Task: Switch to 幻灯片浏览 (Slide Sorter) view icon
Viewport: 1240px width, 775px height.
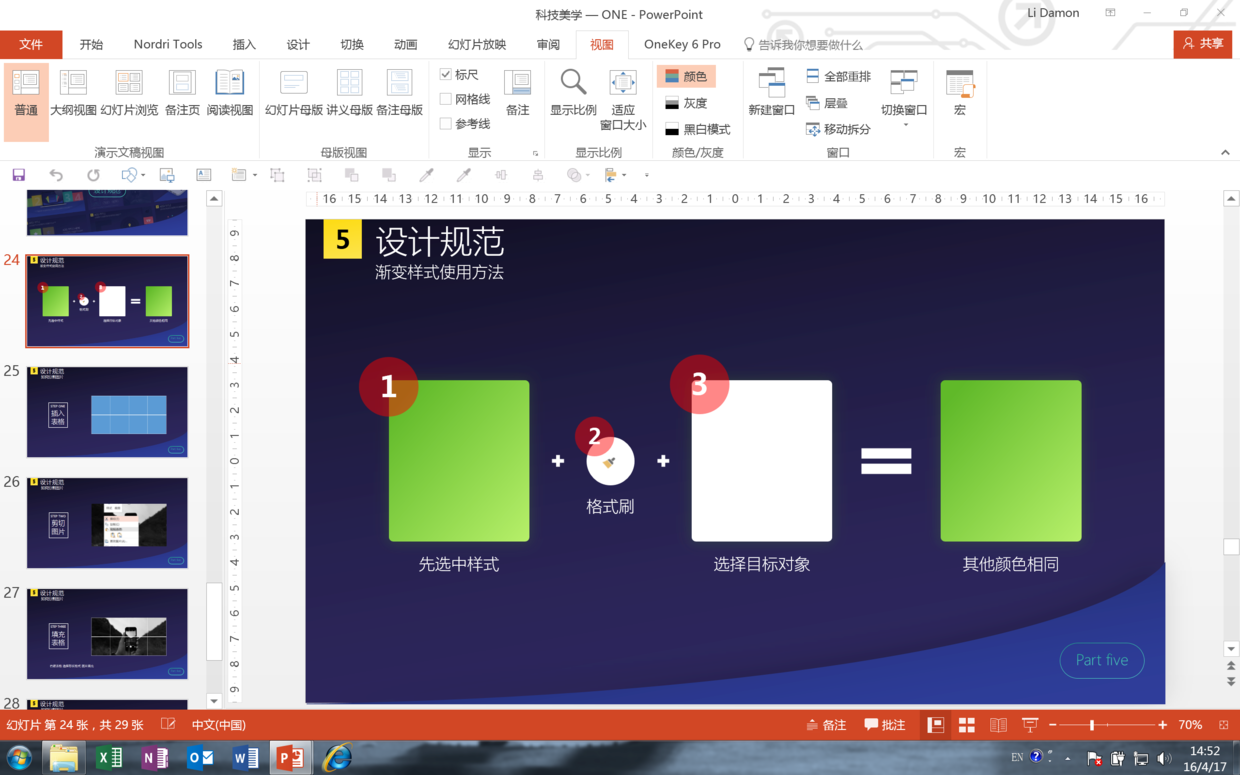Action: (129, 90)
